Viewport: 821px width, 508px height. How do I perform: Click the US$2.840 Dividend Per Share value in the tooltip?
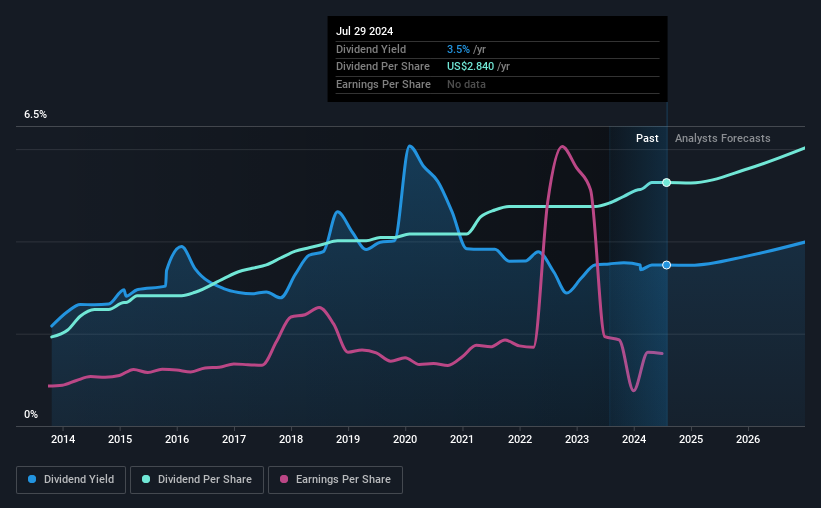(470, 67)
